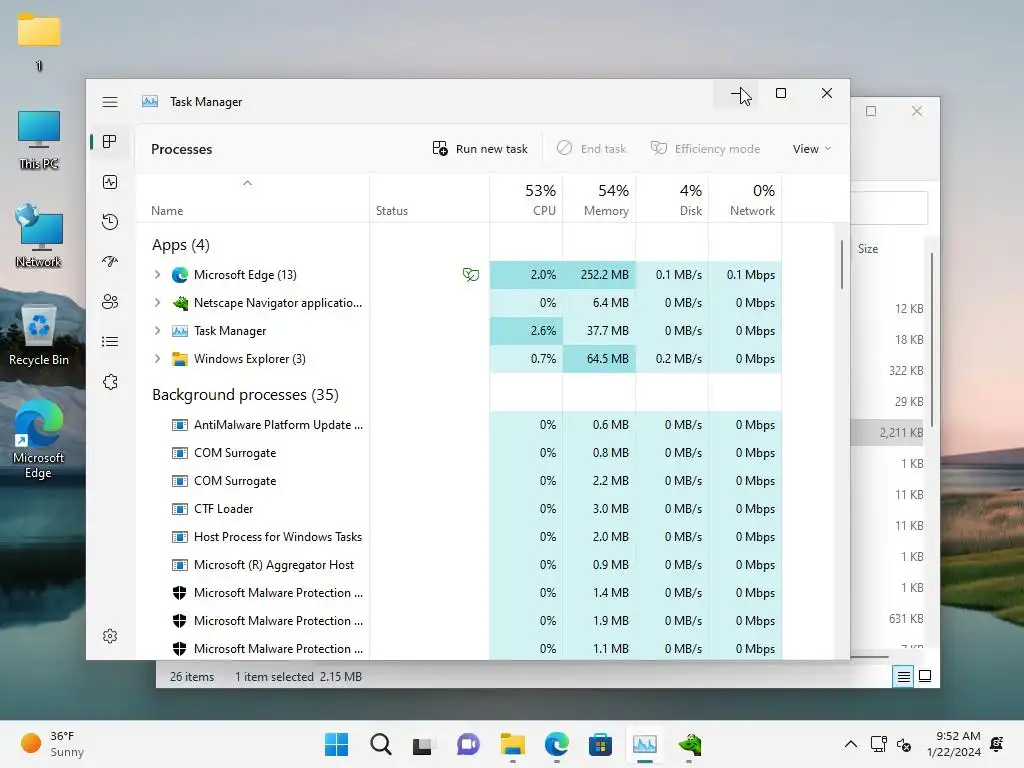Screen dimensions: 1024x768
Task: Open the Startup apps sidebar icon
Action: pos(110,262)
